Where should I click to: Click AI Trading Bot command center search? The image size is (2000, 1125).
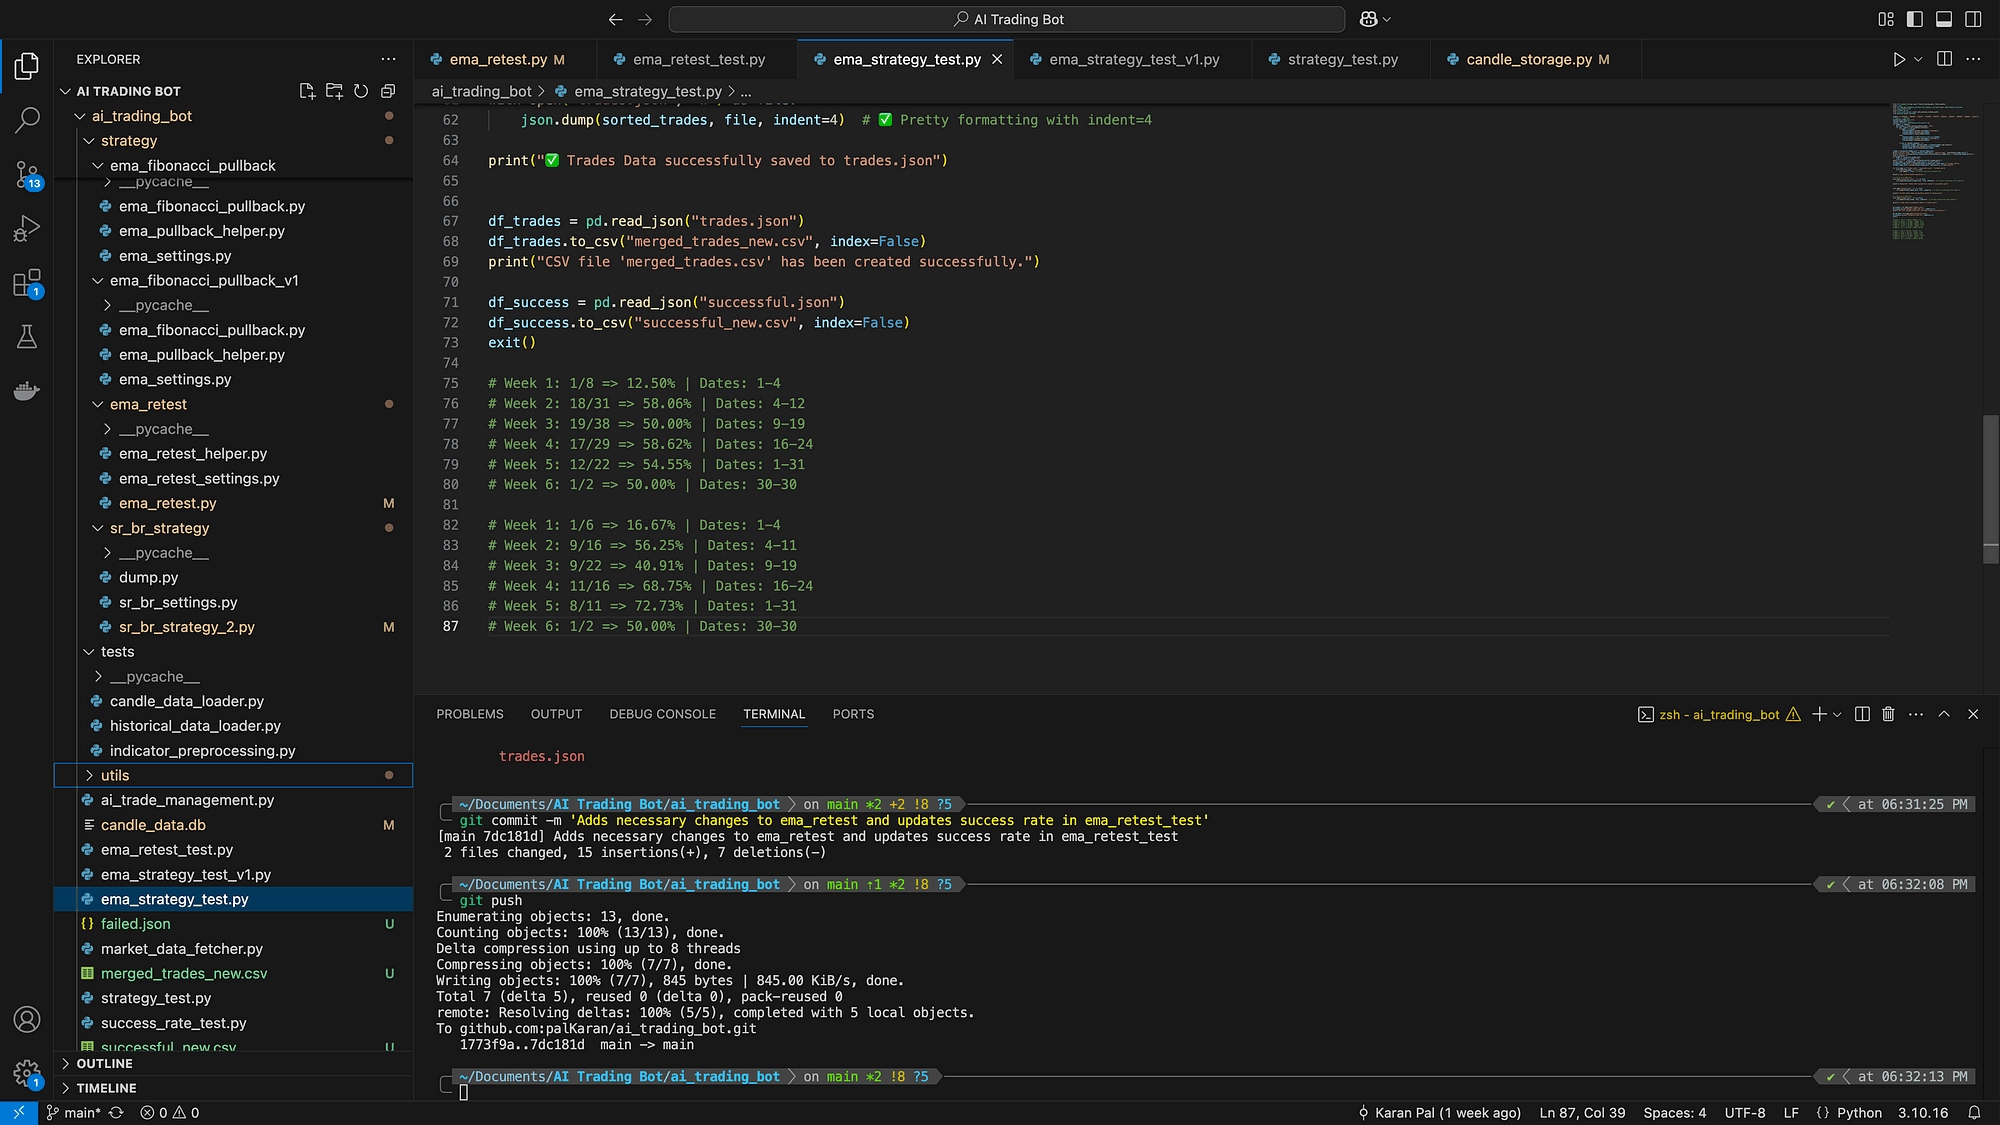coord(1006,19)
